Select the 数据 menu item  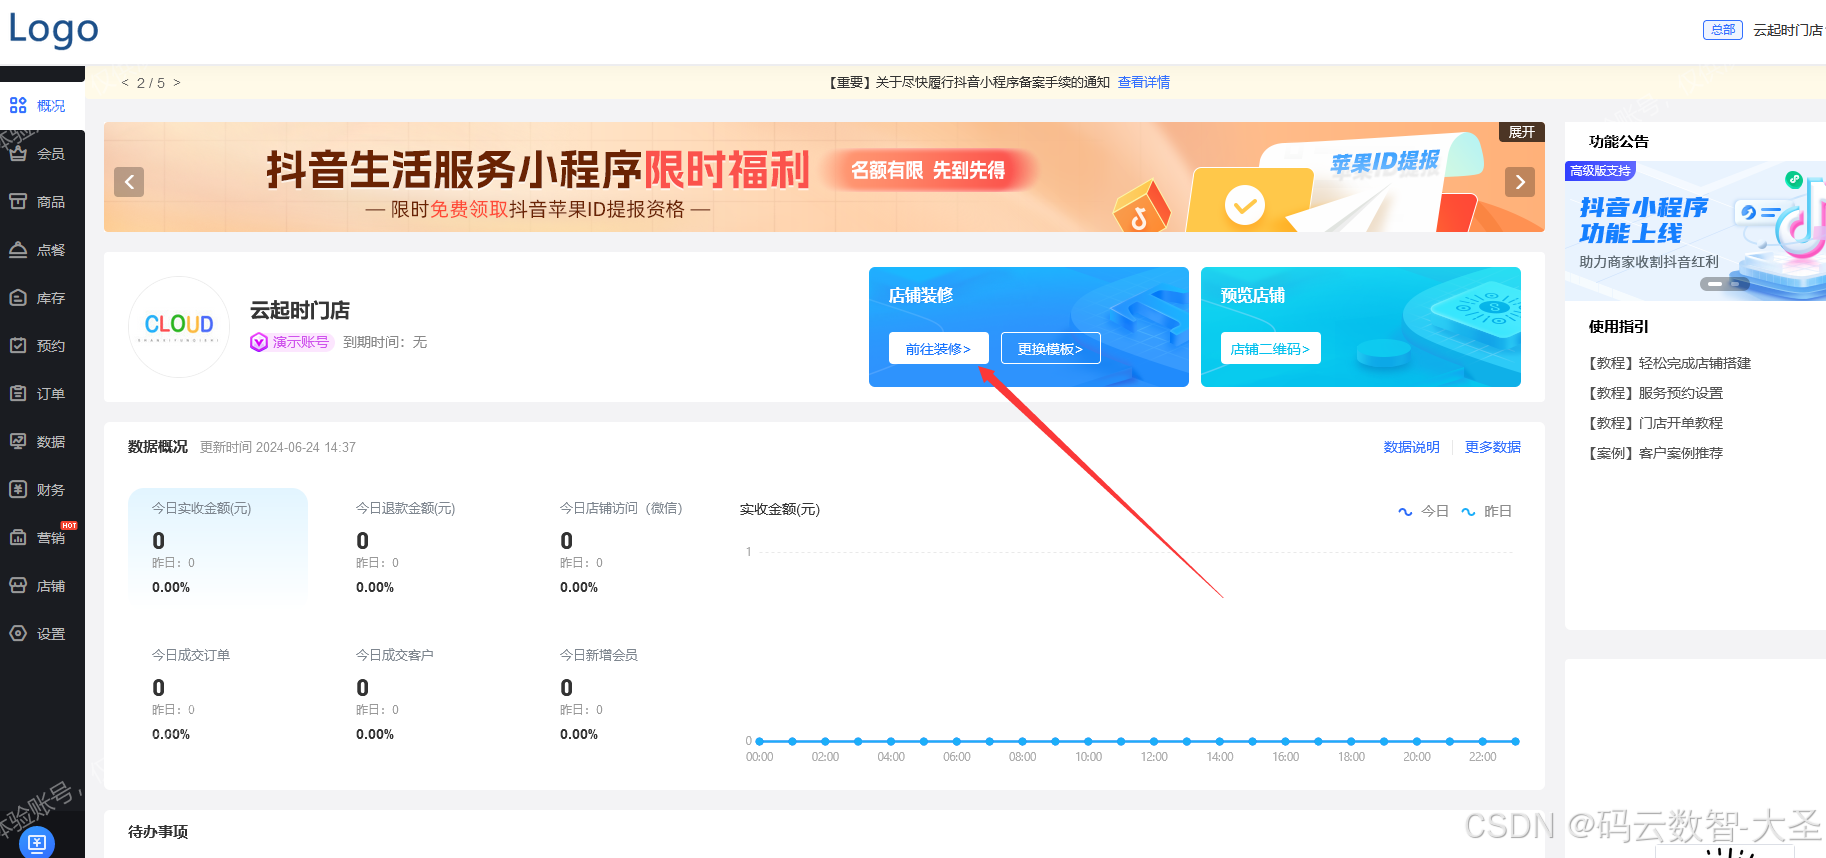click(x=51, y=441)
